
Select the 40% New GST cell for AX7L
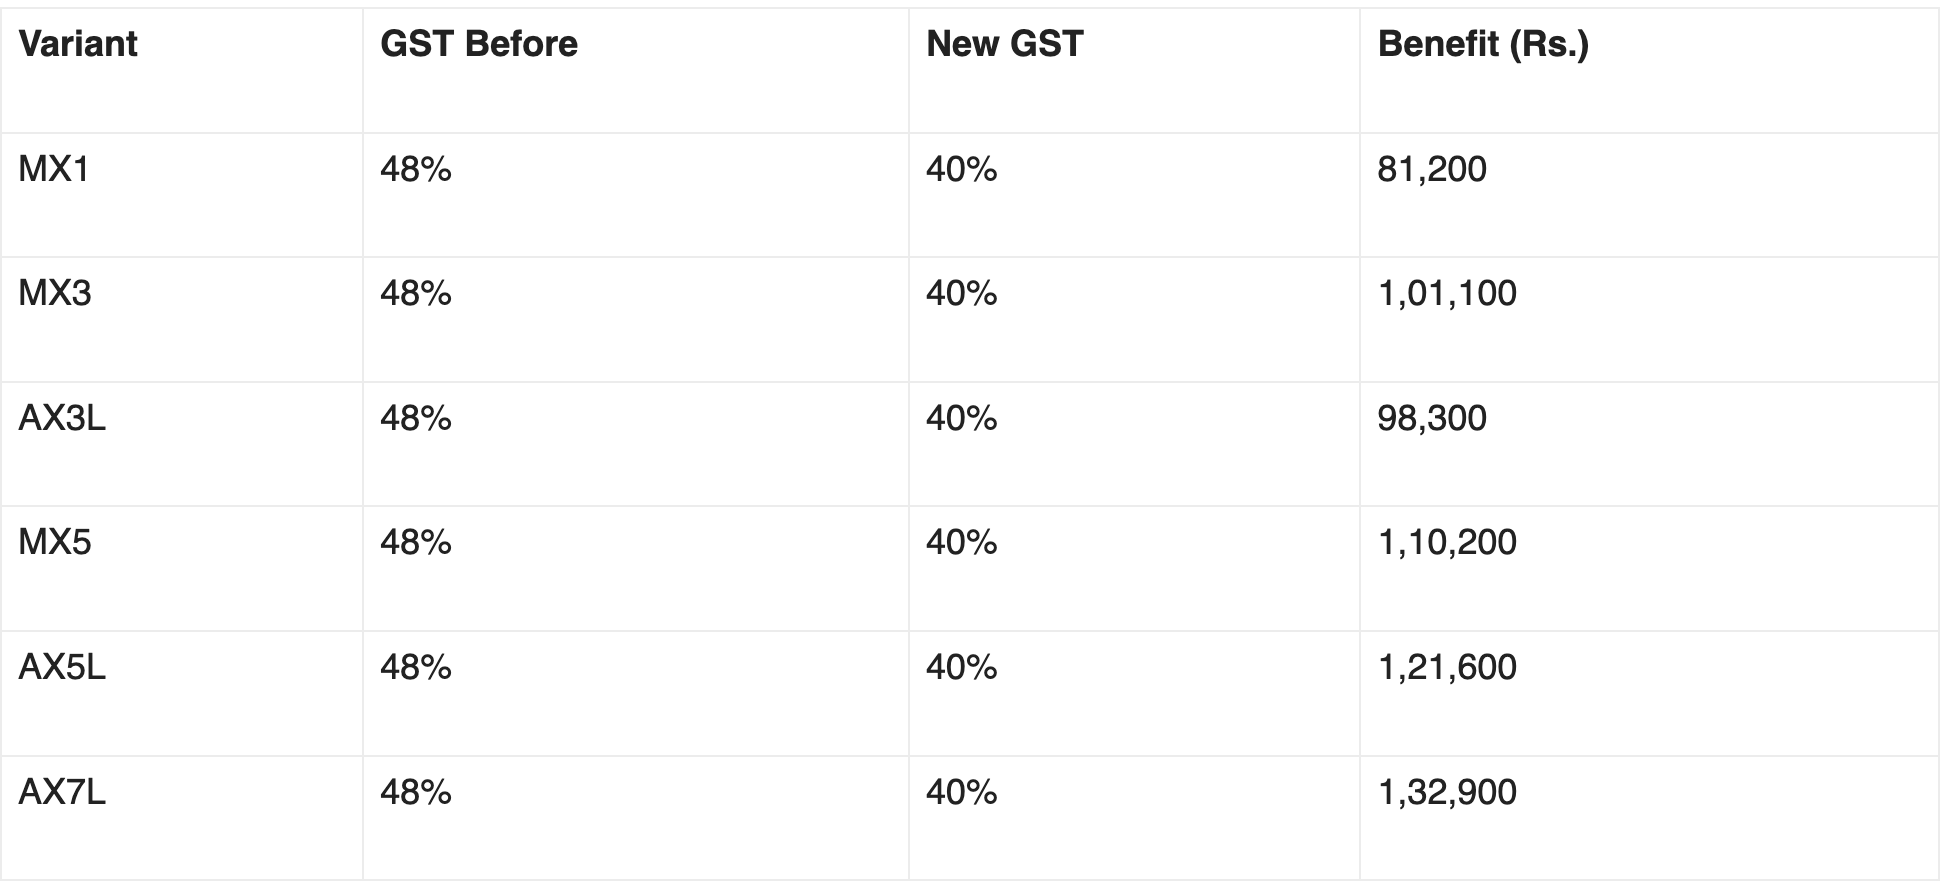pyautogui.click(x=961, y=792)
